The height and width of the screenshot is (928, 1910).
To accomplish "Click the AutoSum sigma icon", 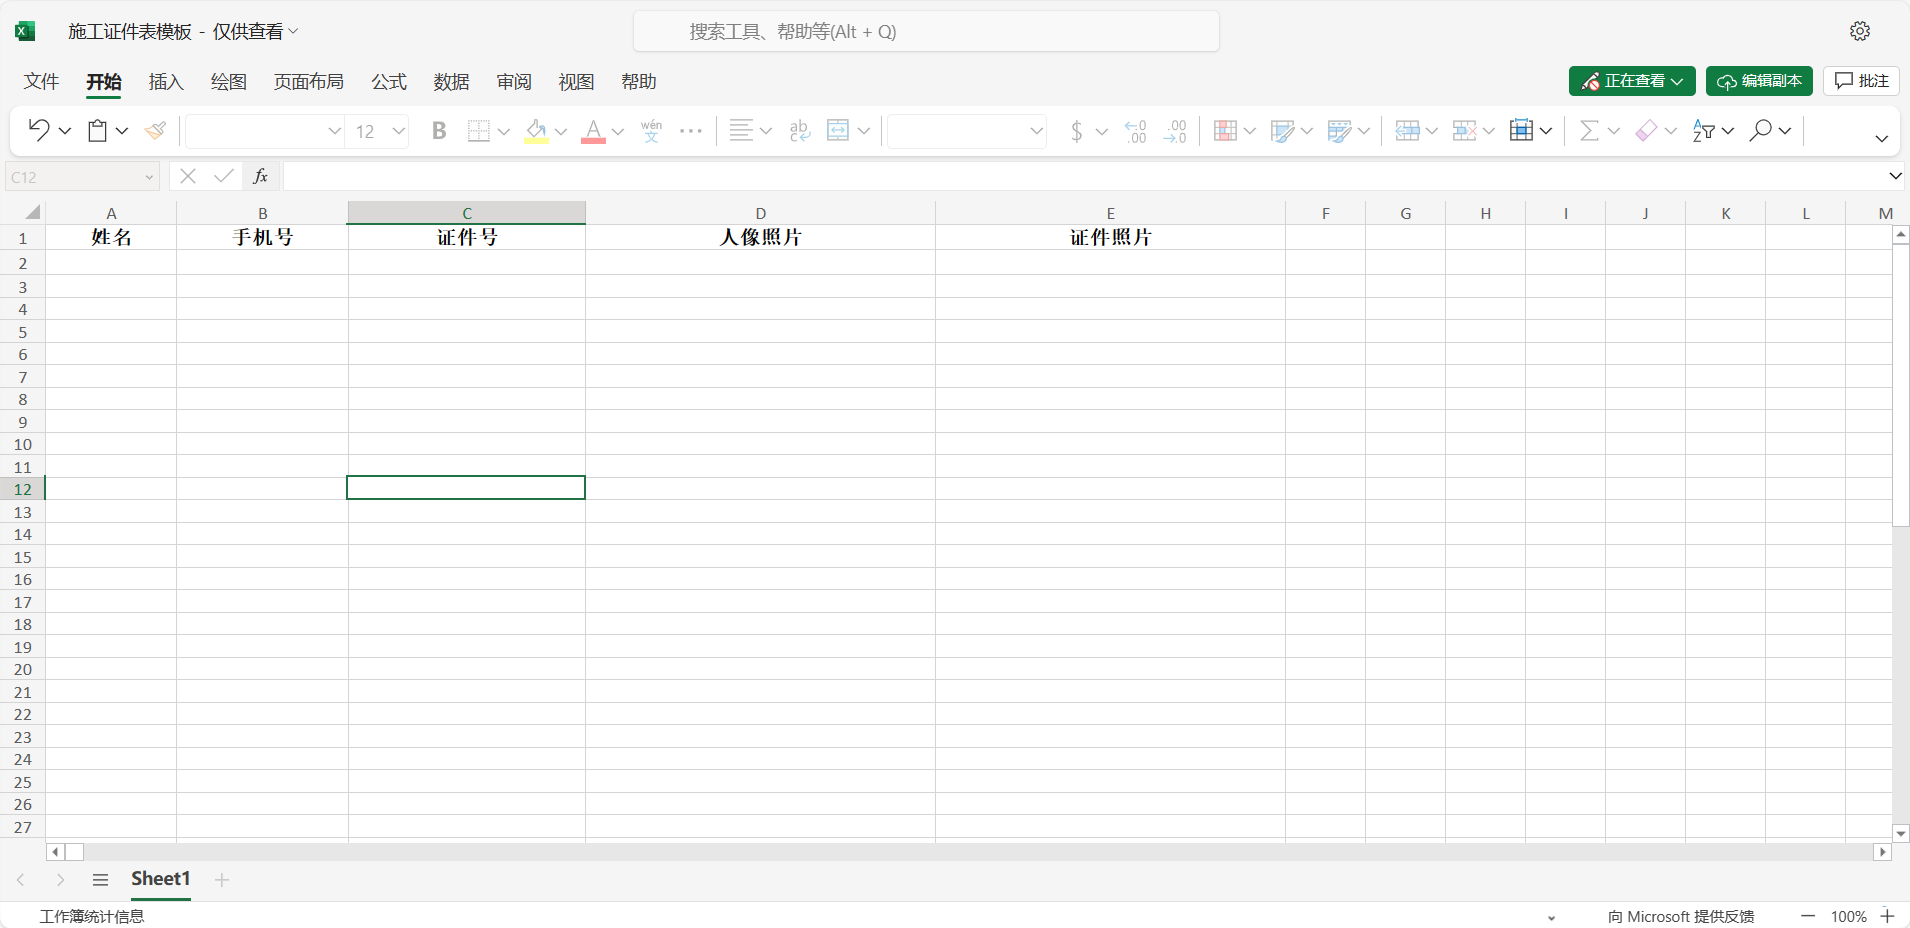I will (1588, 130).
